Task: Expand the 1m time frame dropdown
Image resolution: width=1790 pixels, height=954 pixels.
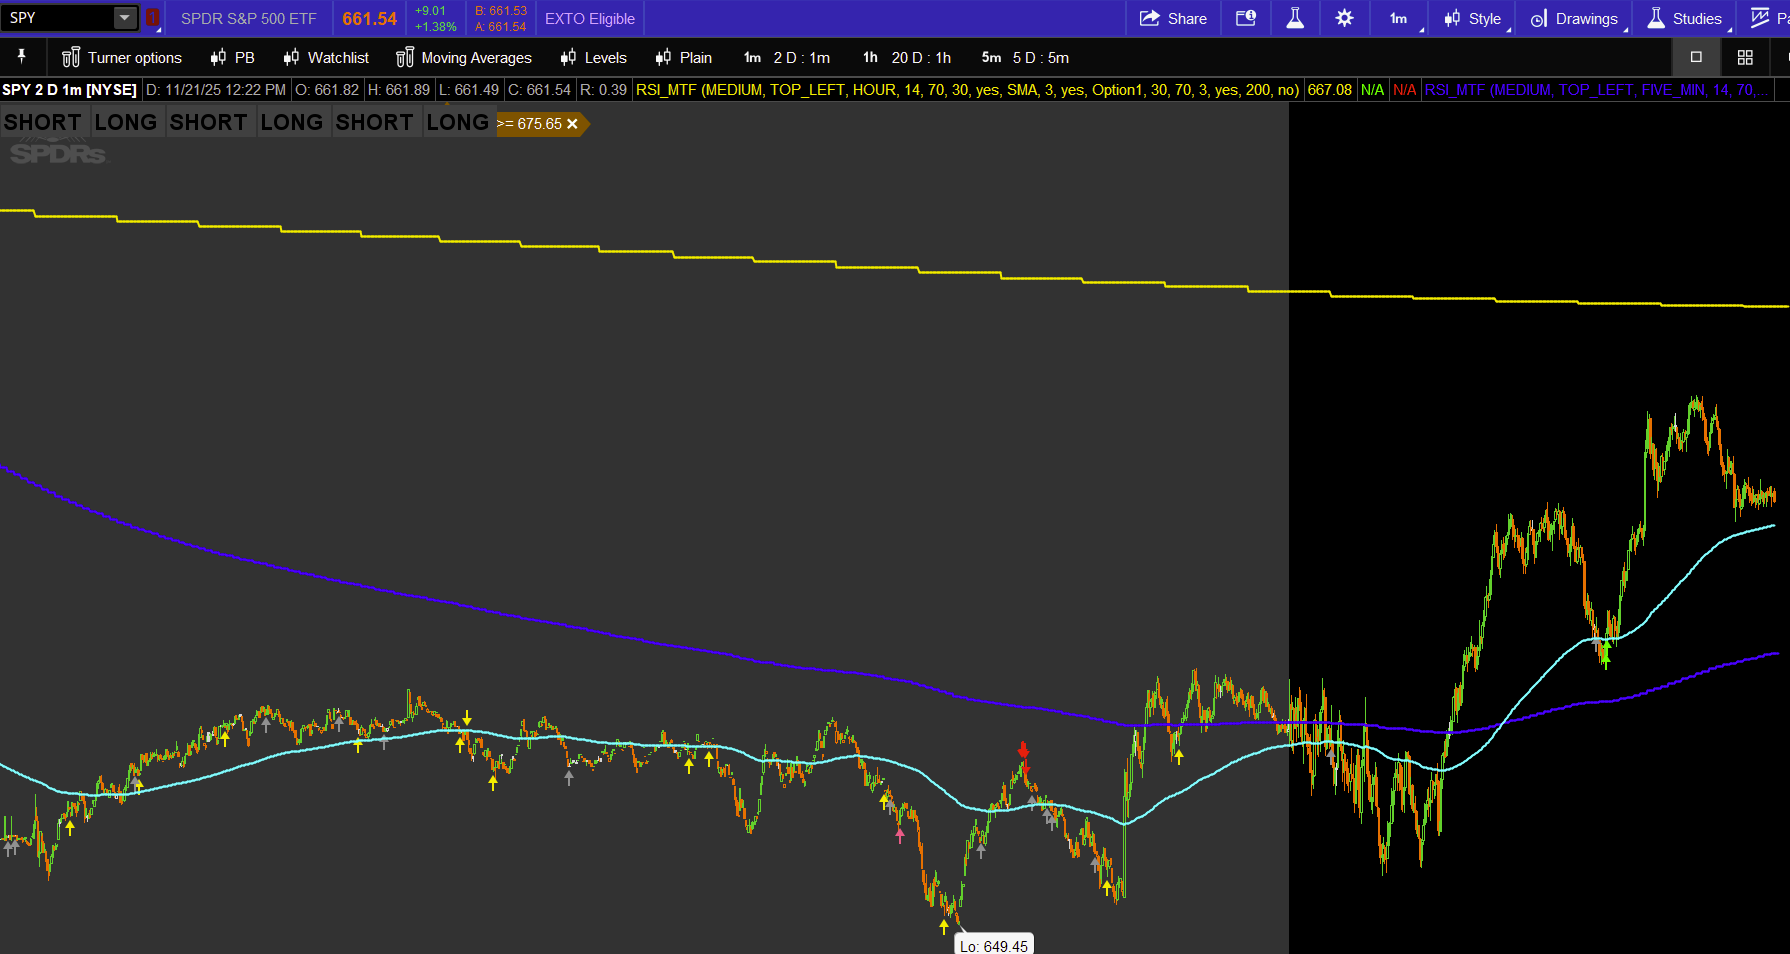Action: (x=1400, y=18)
